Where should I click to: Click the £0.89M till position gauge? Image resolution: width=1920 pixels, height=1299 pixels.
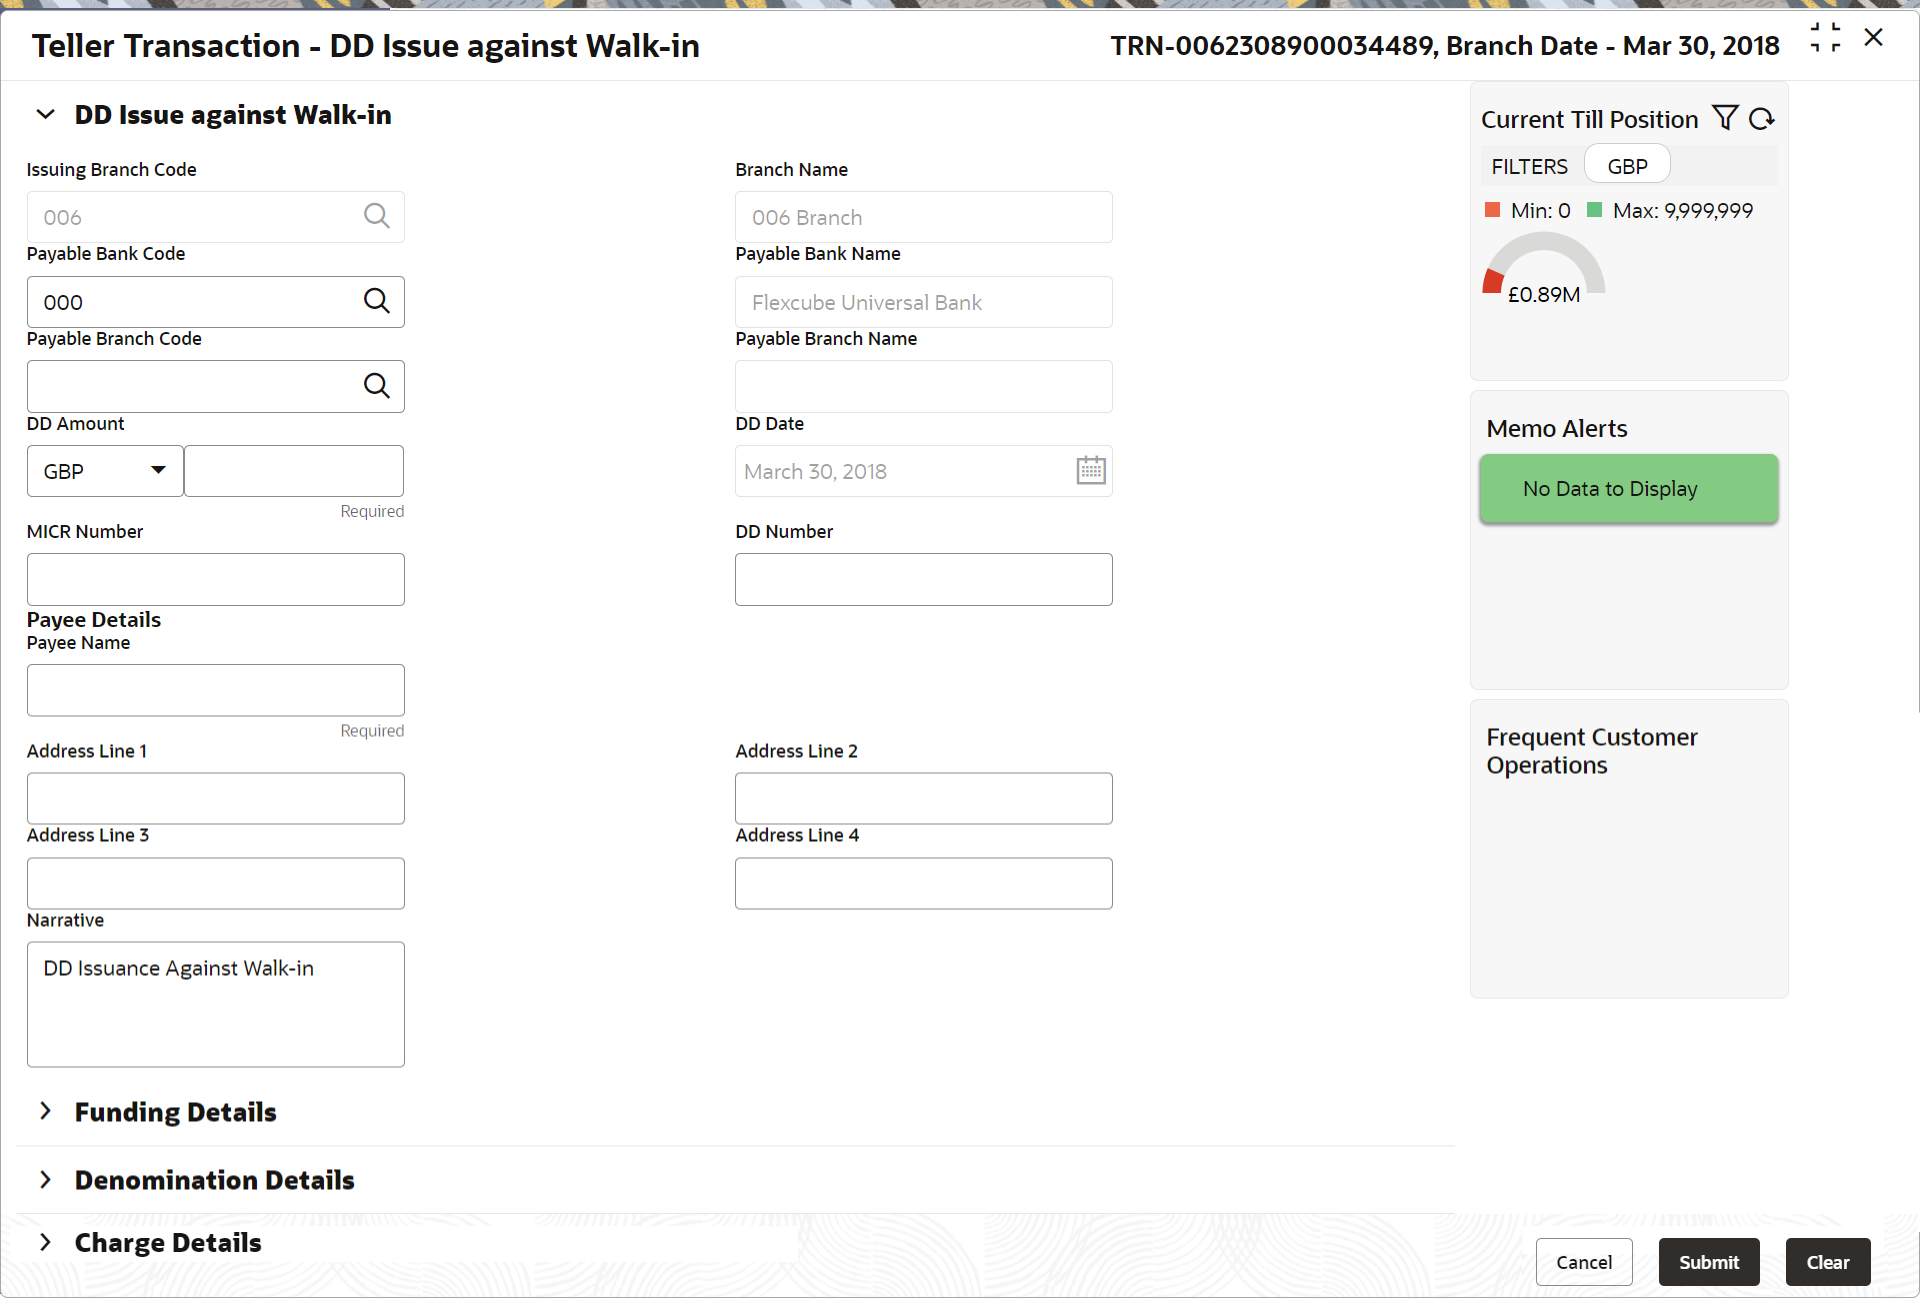coord(1544,268)
